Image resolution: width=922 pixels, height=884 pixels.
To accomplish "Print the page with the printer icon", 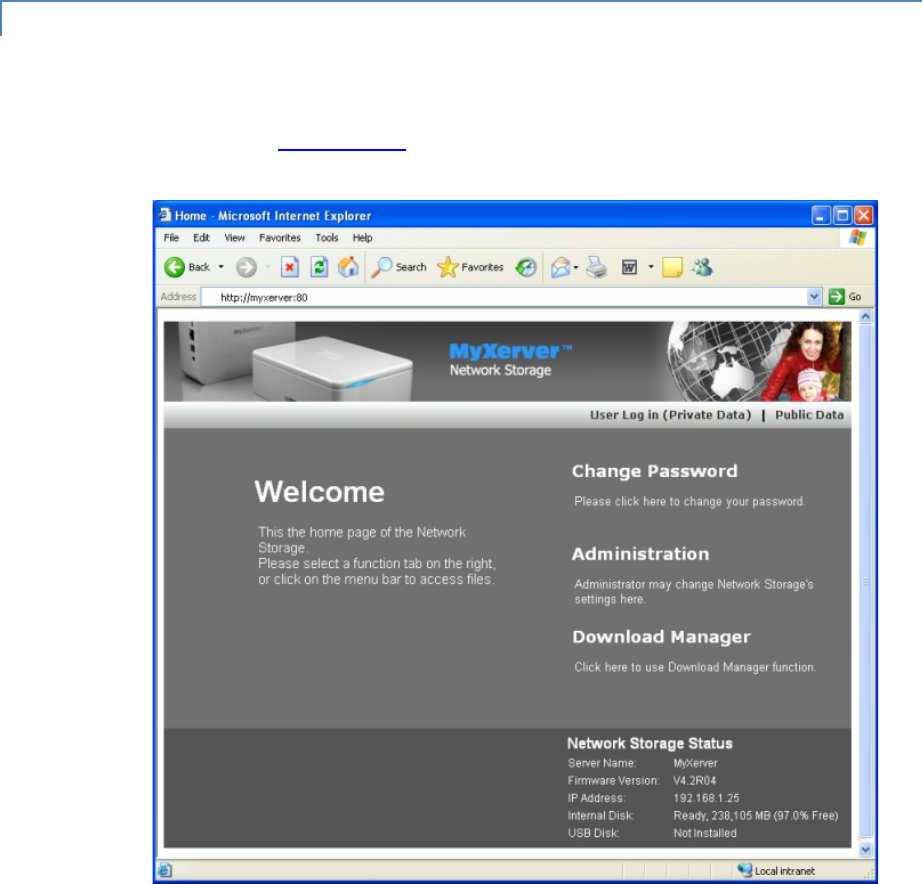I will click(x=596, y=268).
